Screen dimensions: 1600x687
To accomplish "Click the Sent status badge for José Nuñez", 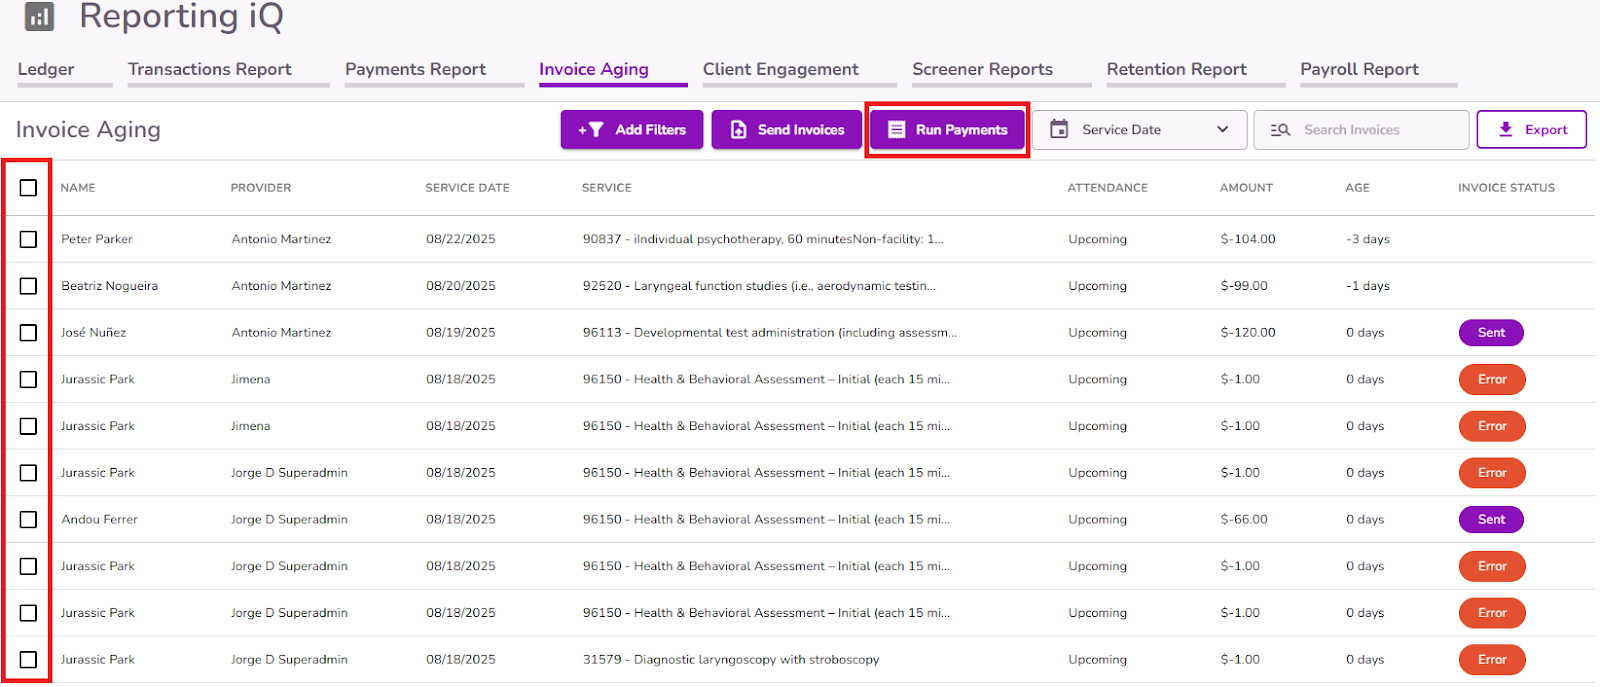I will tap(1491, 333).
